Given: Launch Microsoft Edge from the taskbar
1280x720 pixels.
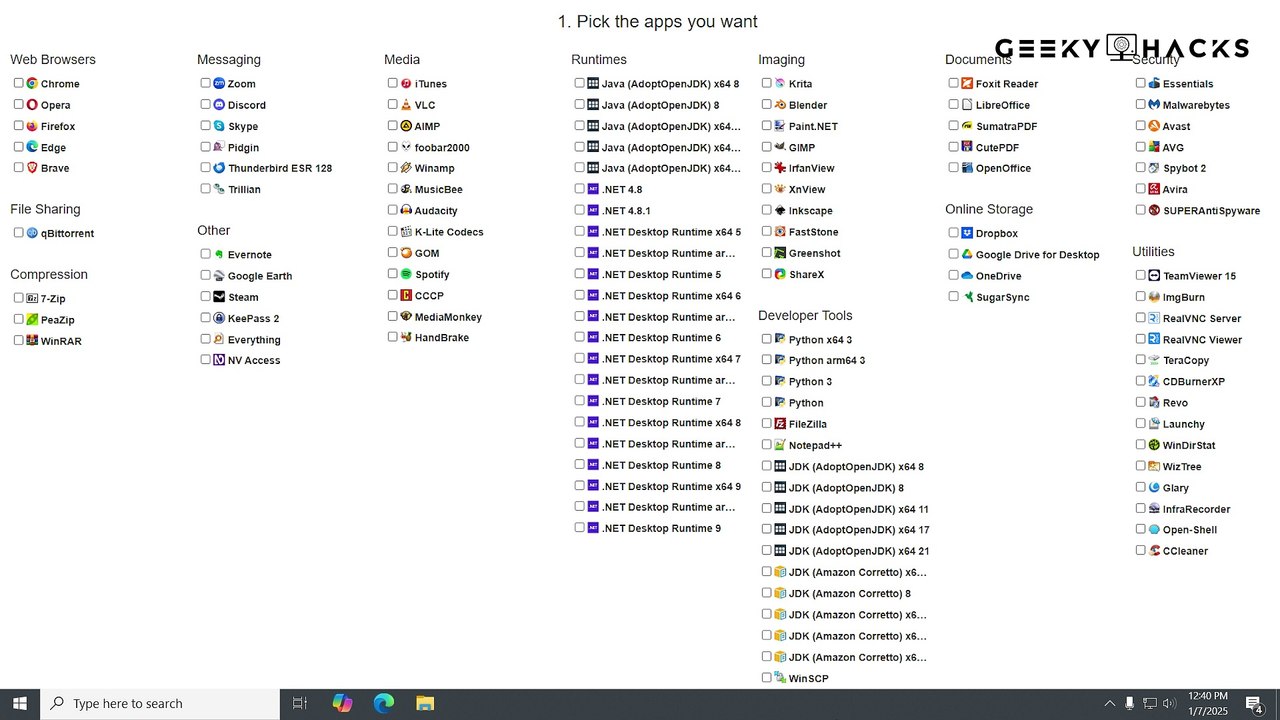Looking at the screenshot, I should tap(384, 704).
